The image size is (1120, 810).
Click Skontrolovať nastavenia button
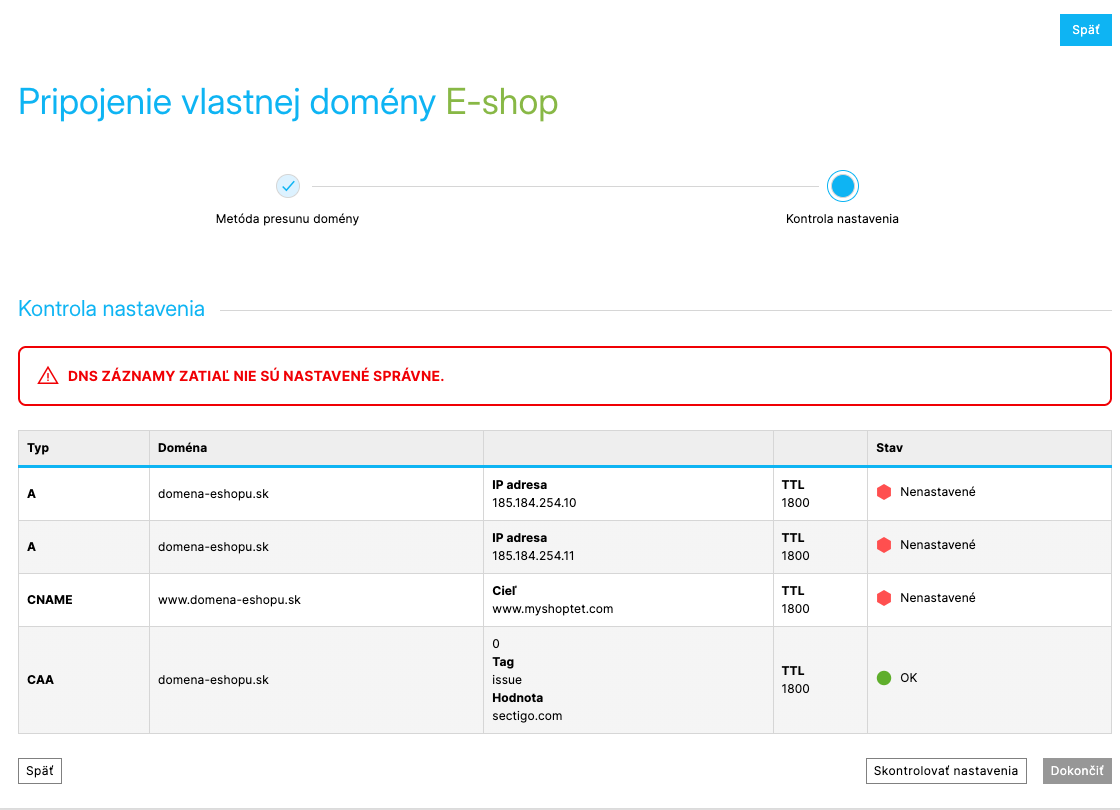pyautogui.click(x=946, y=771)
